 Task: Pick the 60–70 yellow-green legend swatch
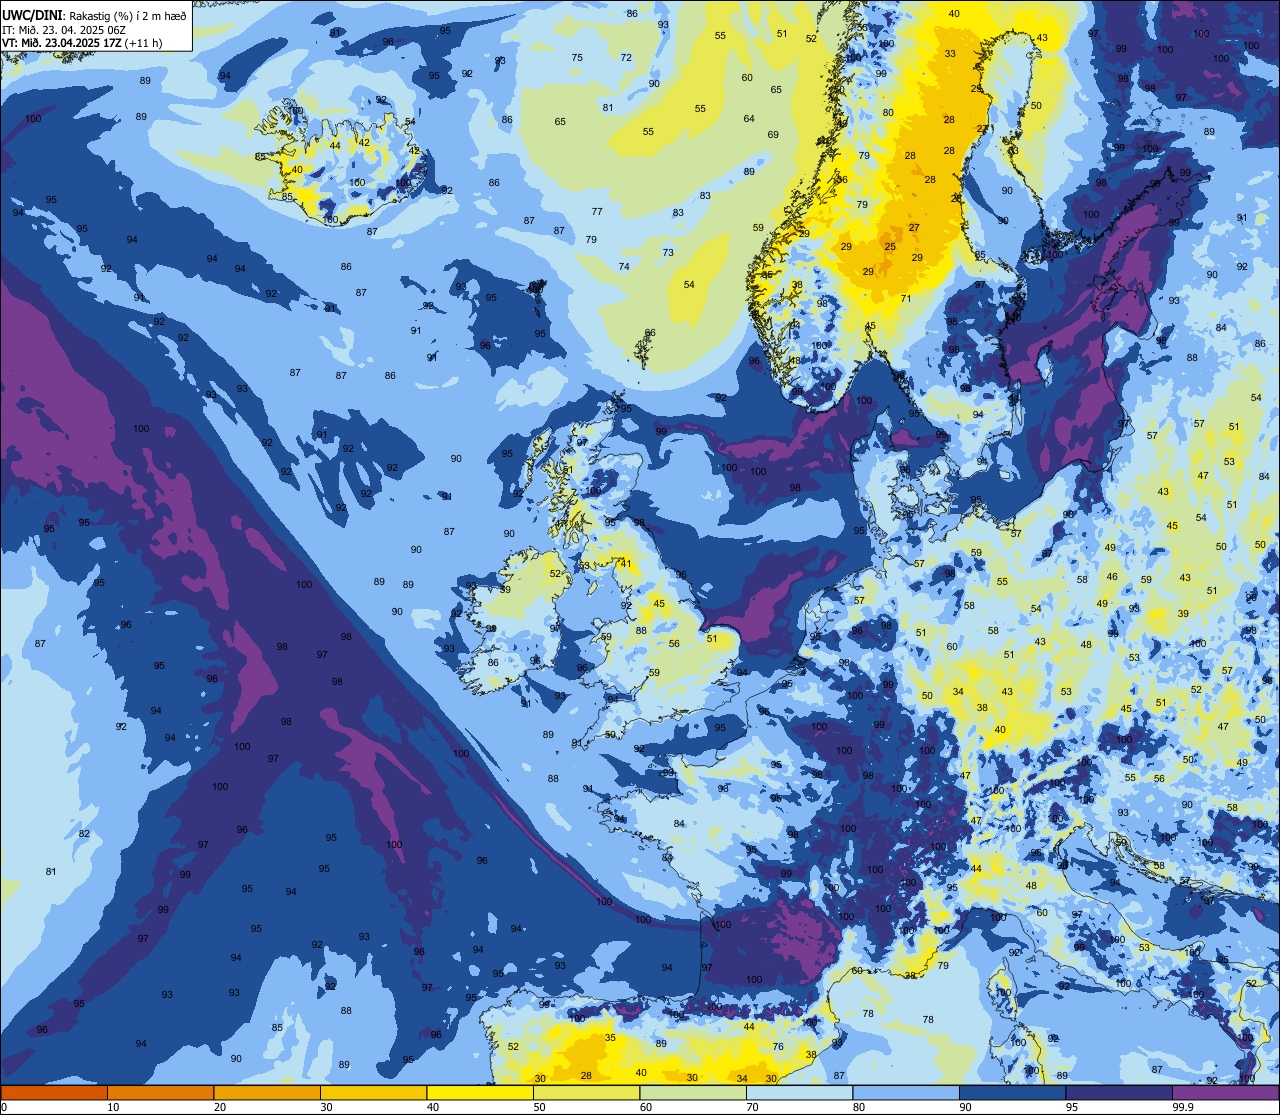693,1092
